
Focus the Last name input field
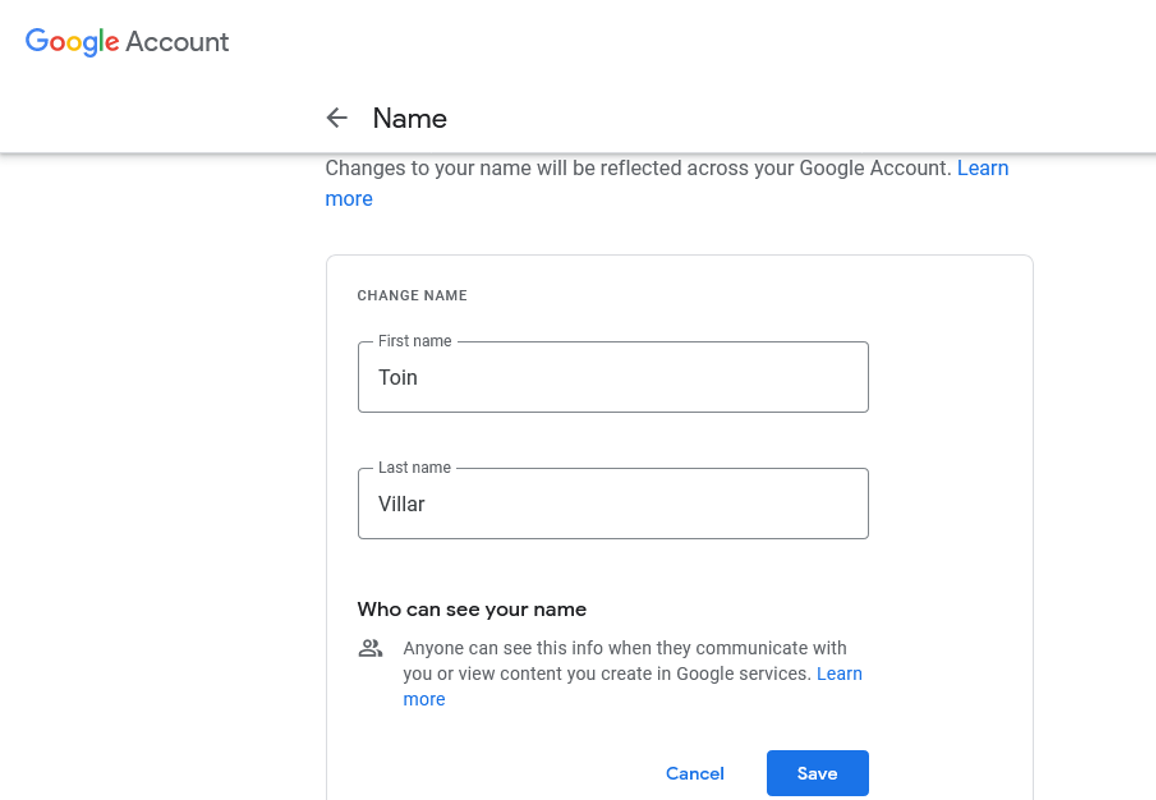pyautogui.click(x=613, y=503)
